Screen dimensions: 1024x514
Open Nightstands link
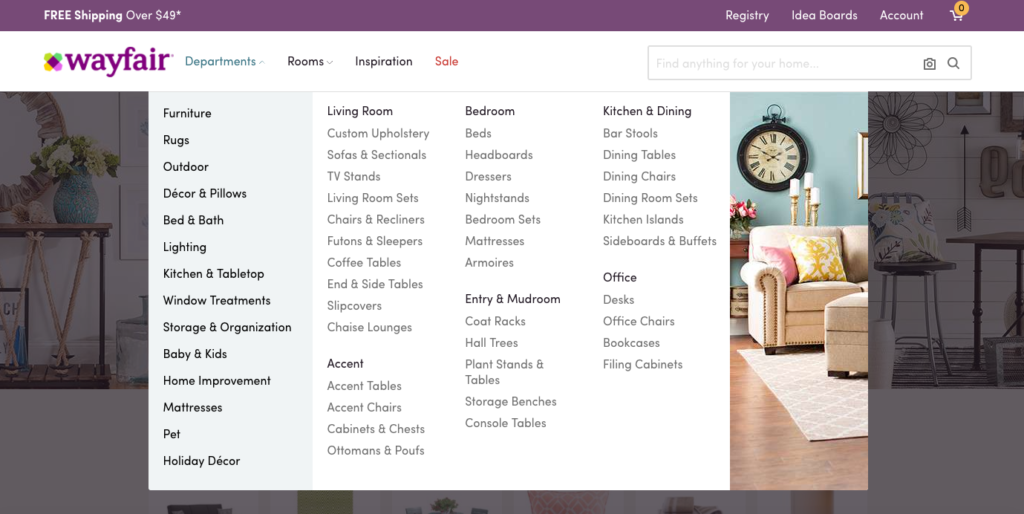[498, 198]
